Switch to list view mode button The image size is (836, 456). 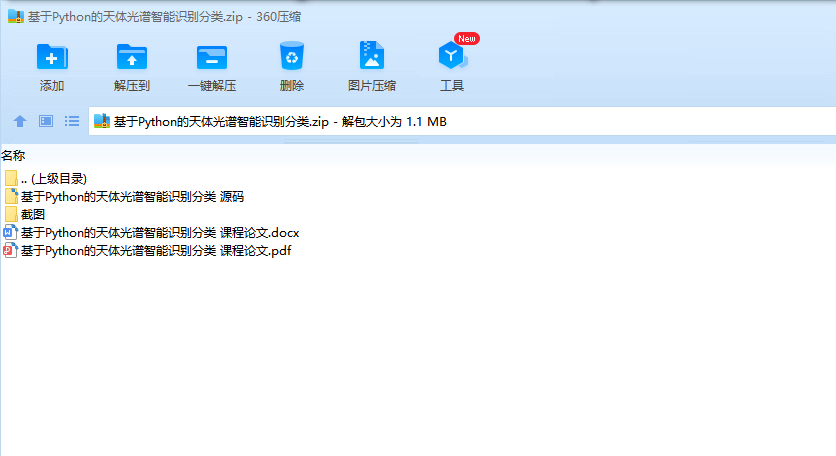(72, 121)
